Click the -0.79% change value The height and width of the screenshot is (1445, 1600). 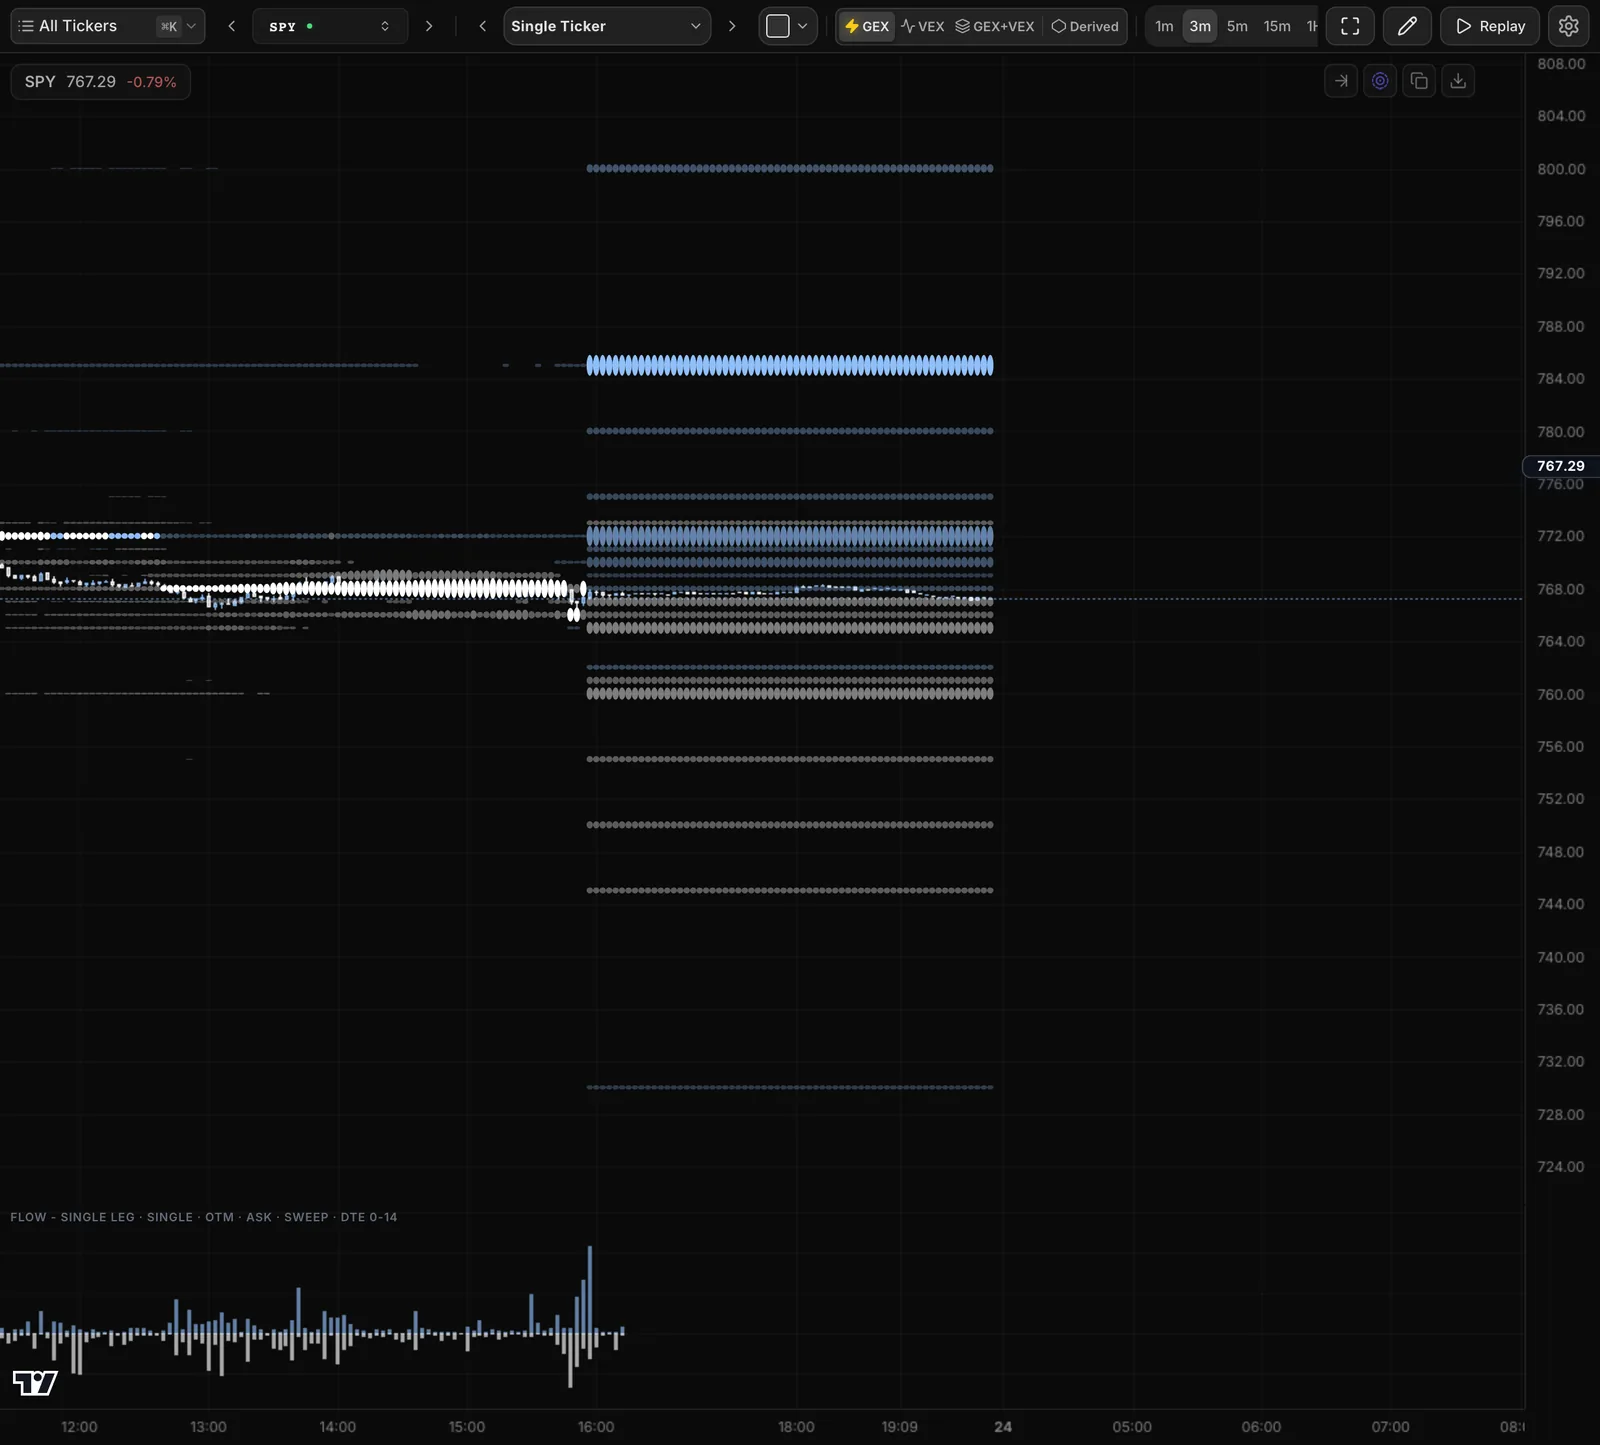151,82
